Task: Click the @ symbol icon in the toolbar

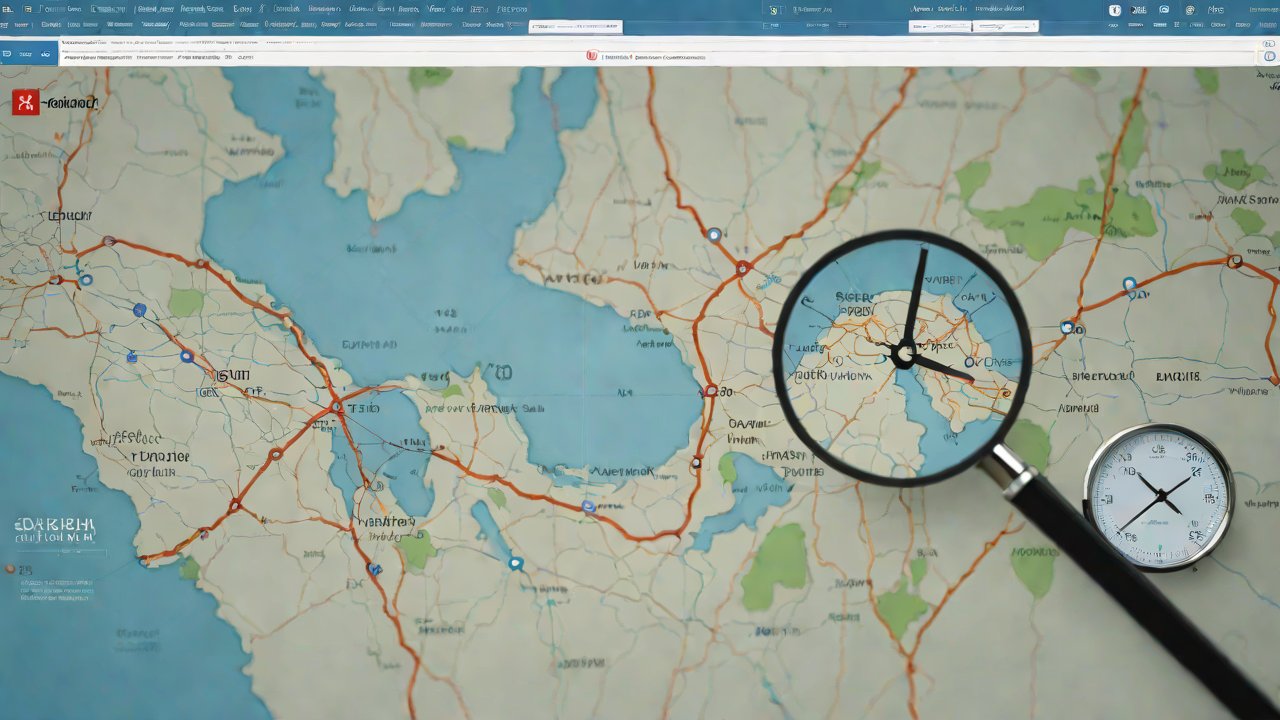Action: pos(1189,10)
